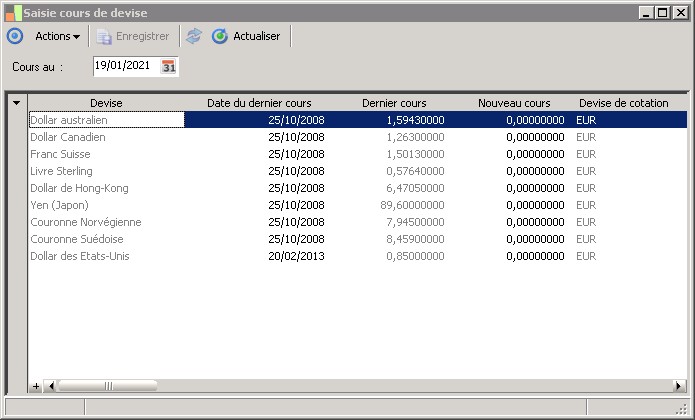Viewport: 695px width, 420px height.
Task: Click the 7,94500000 rate cell
Action: coord(415,222)
